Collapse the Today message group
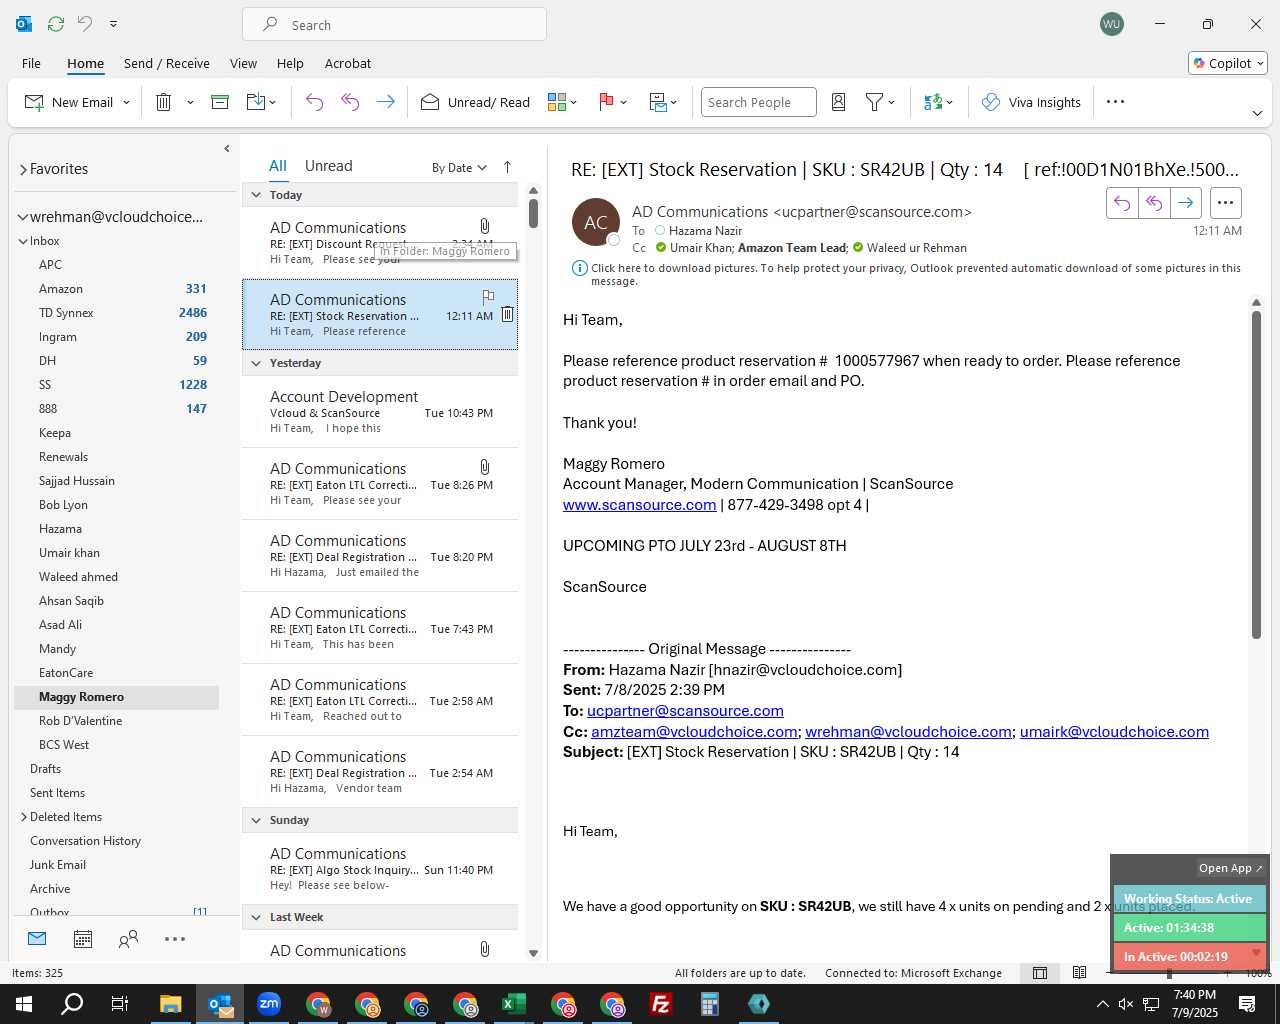 (x=256, y=195)
